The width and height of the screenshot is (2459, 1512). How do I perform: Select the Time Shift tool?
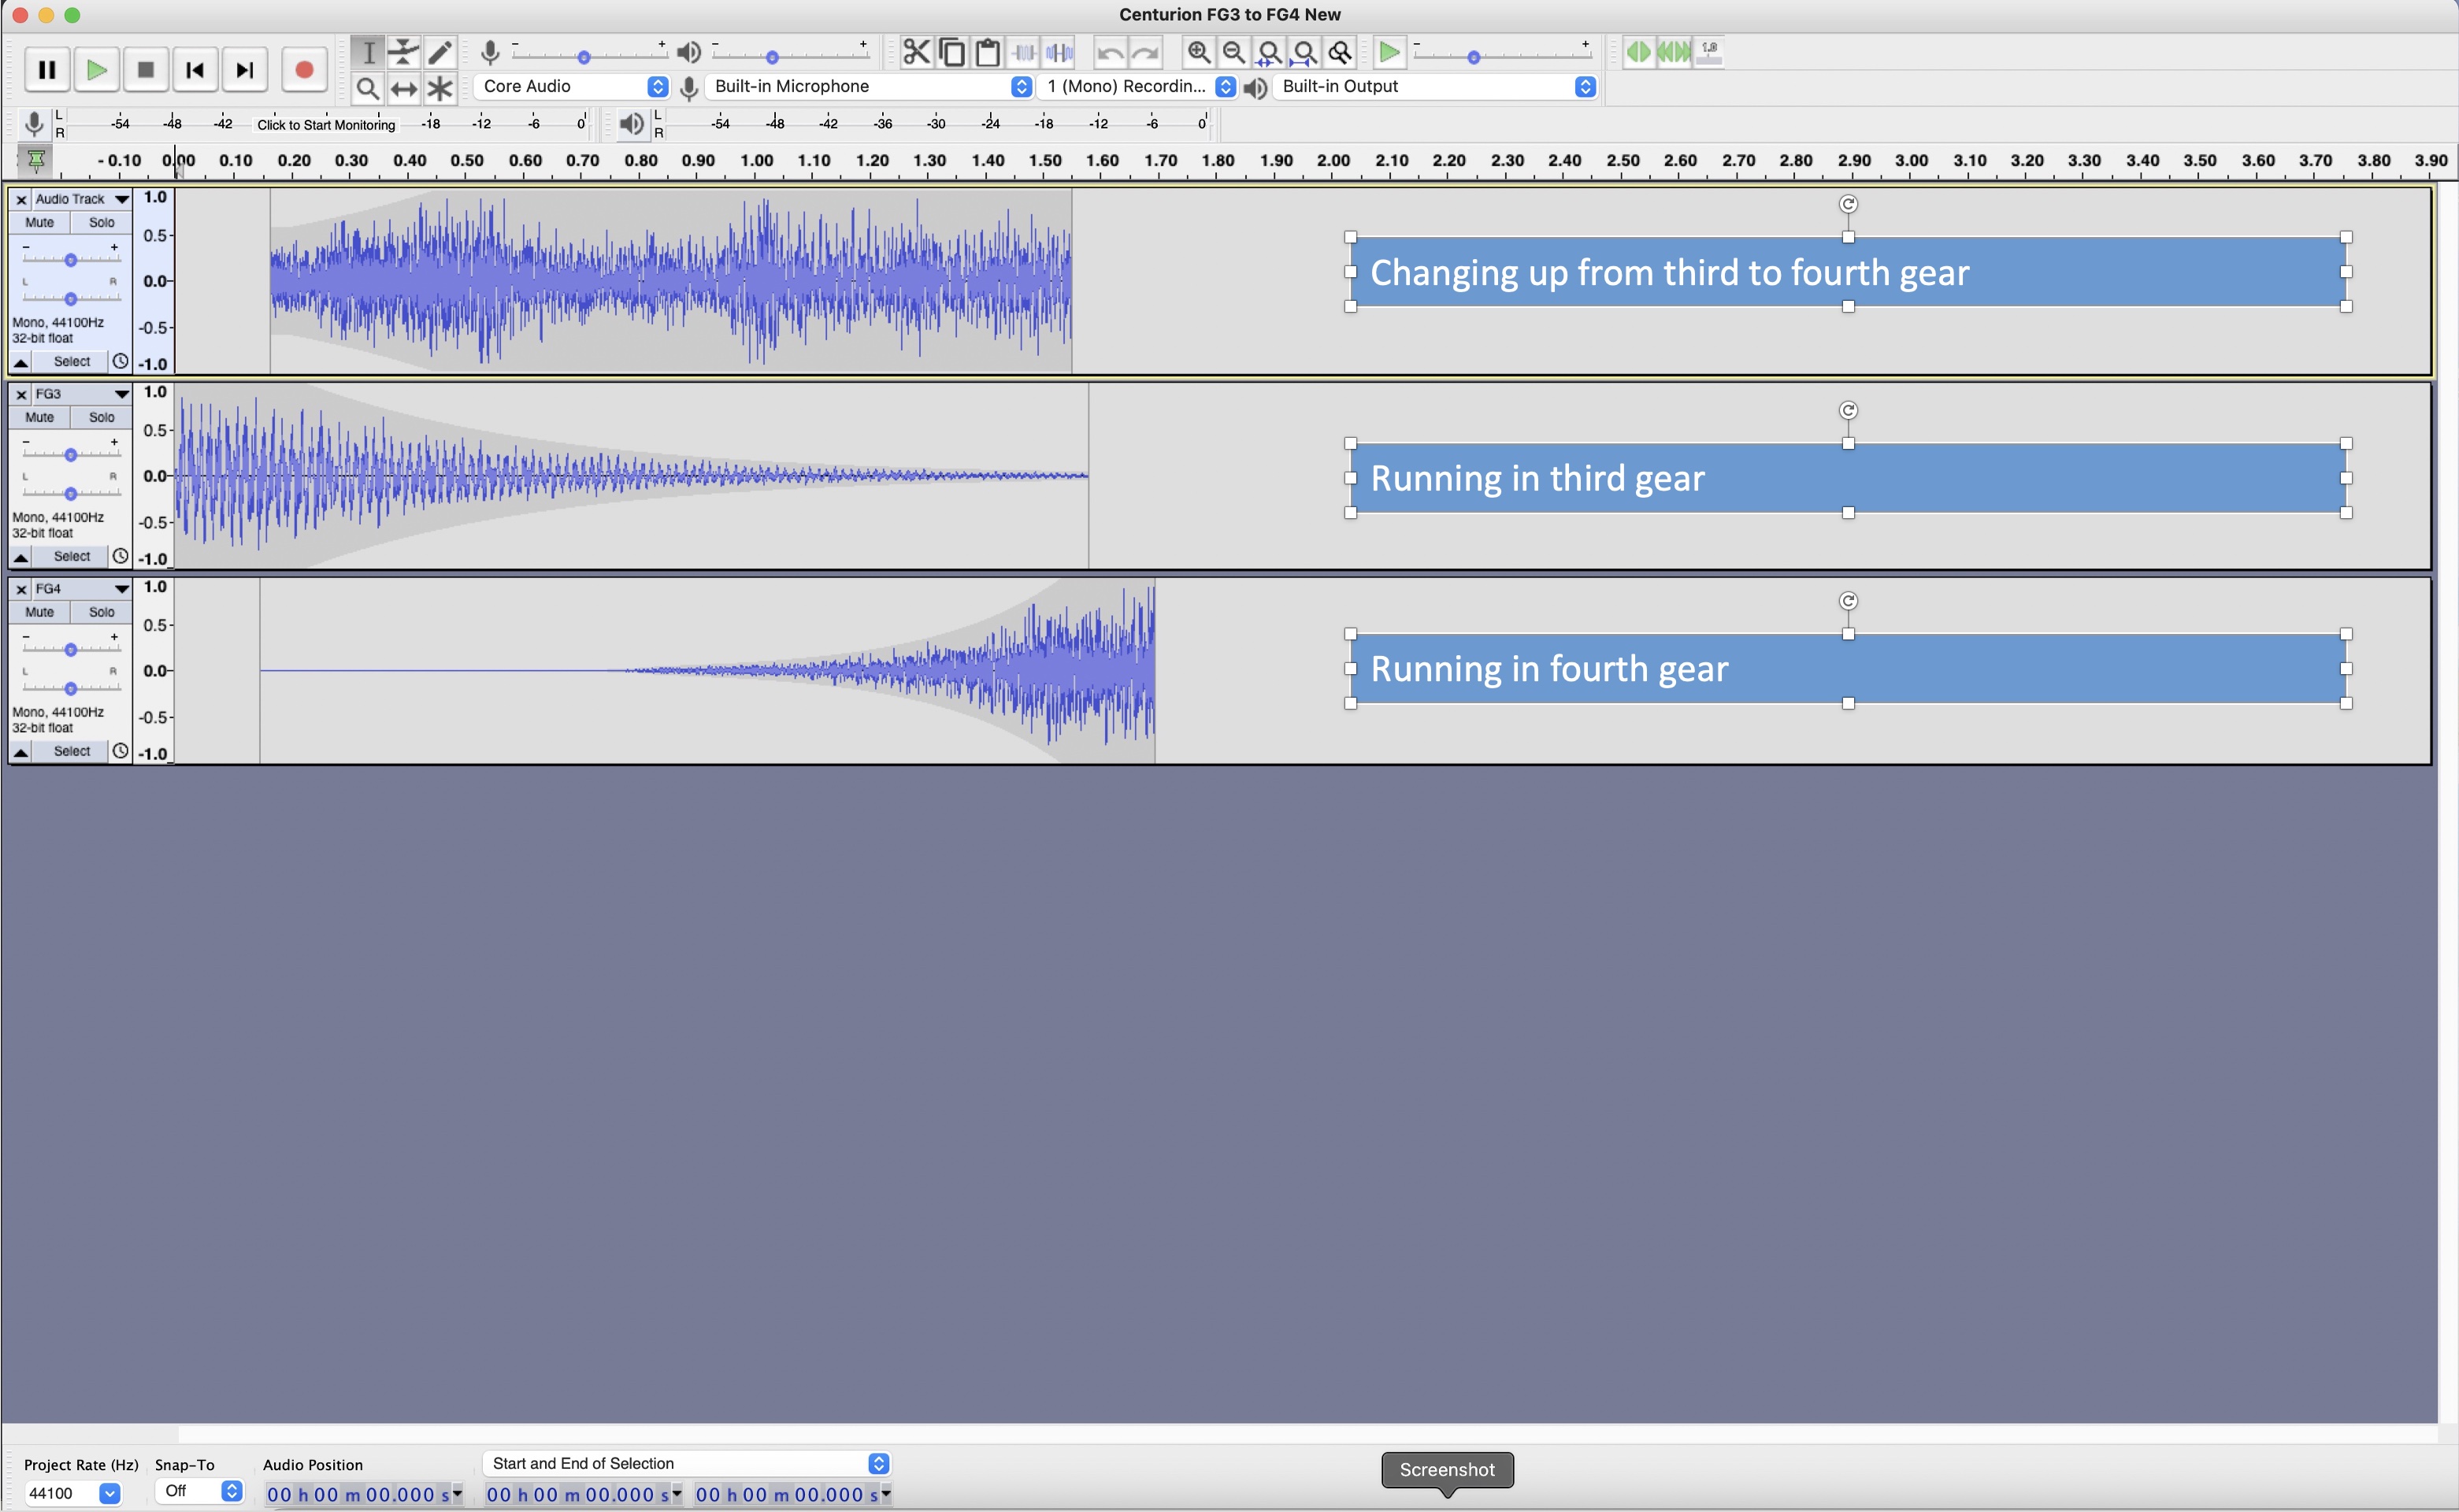tap(404, 89)
